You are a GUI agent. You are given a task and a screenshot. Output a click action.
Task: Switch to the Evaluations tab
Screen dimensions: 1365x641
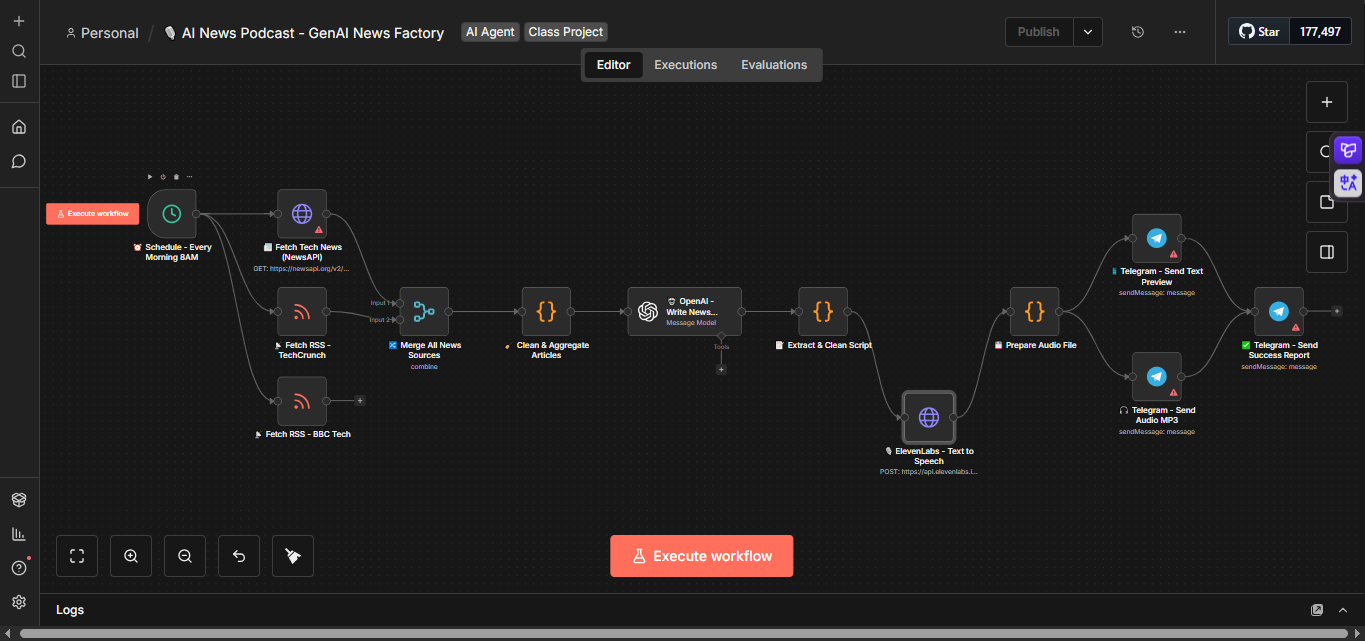[x=774, y=65]
